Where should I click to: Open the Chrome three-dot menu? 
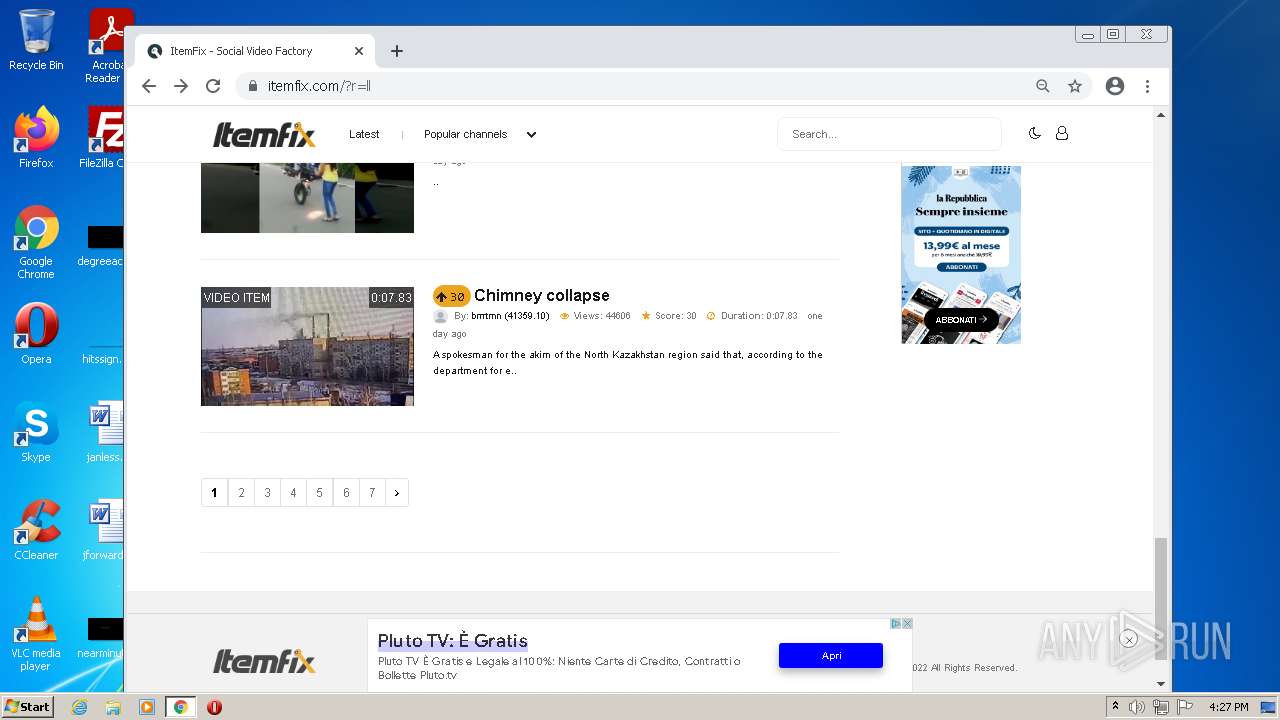tap(1148, 86)
